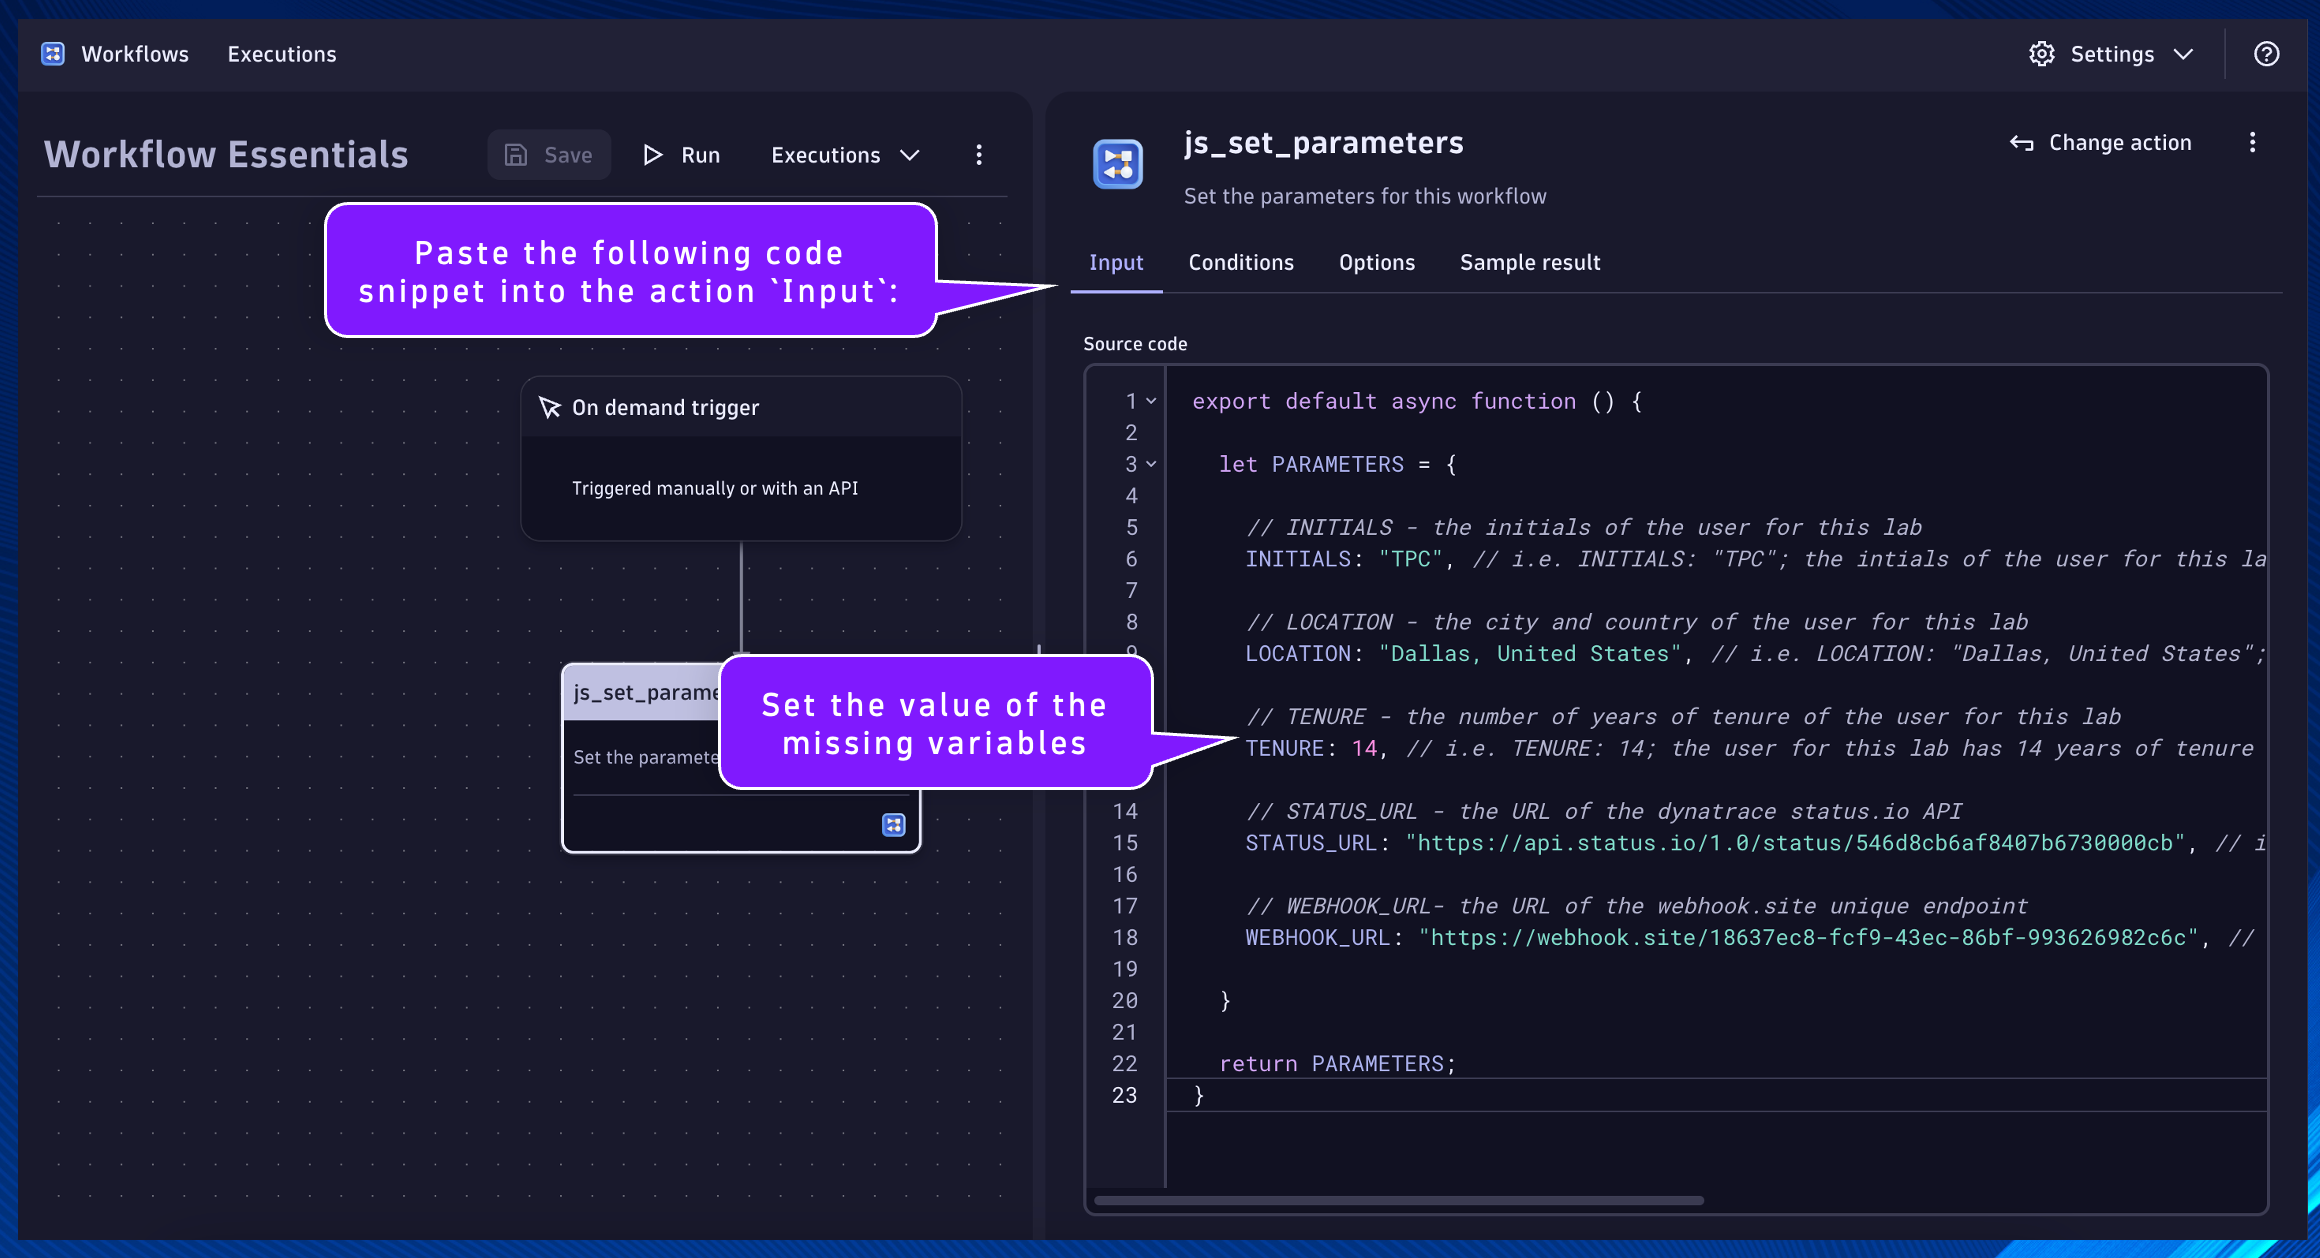Open the Executions navigation item in top bar

[x=282, y=54]
